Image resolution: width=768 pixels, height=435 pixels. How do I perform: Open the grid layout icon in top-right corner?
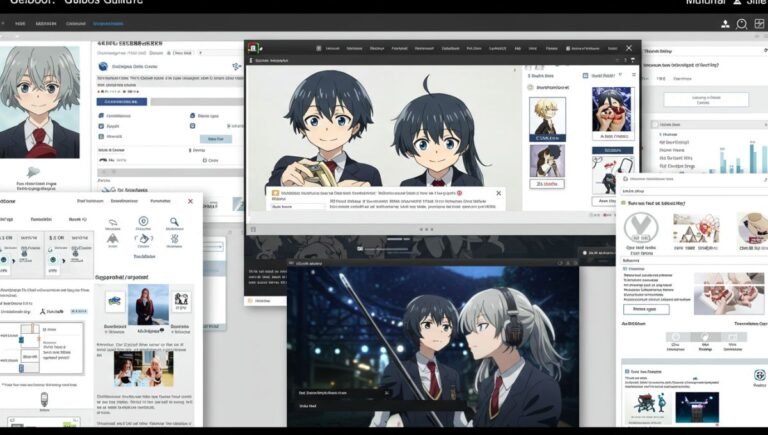pos(759,24)
